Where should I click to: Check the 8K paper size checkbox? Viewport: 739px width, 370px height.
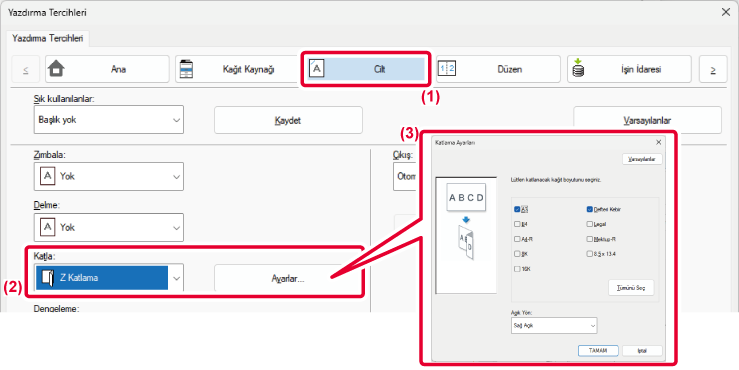(517, 254)
